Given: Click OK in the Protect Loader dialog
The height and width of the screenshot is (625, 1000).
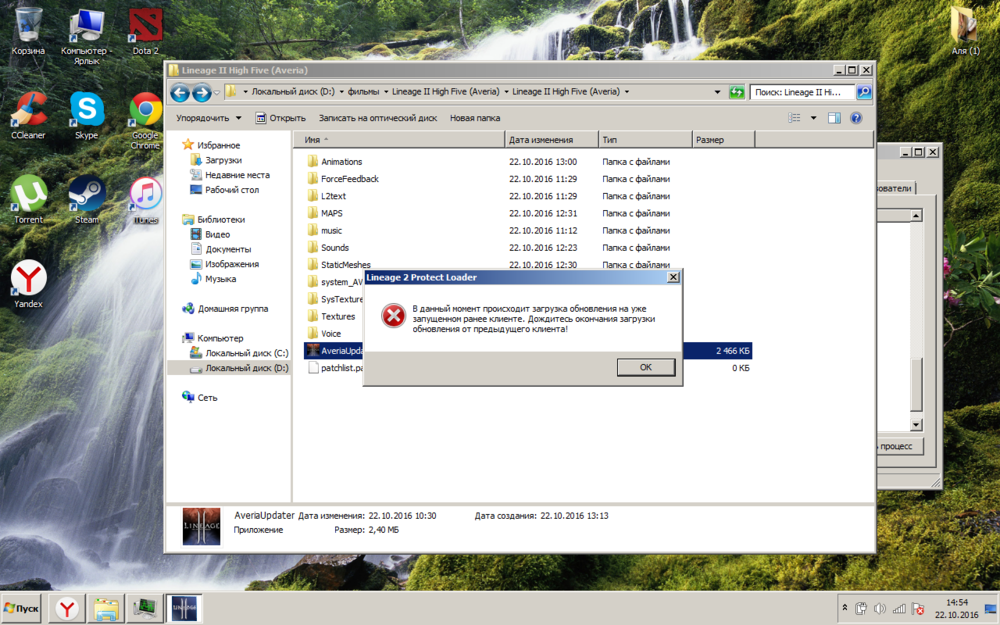Looking at the screenshot, I should 645,367.
